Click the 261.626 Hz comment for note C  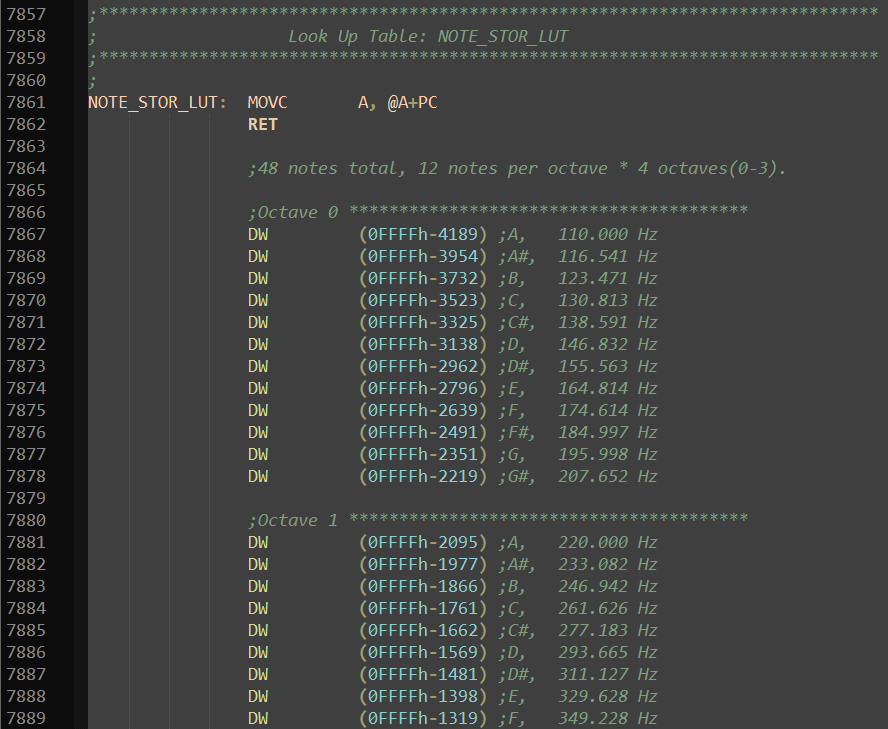click(607, 608)
